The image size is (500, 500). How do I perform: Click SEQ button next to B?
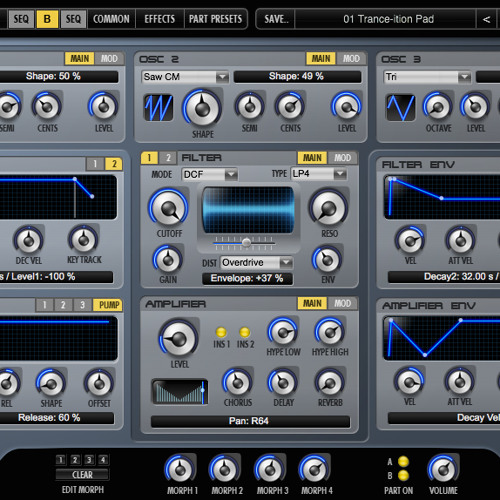73,19
